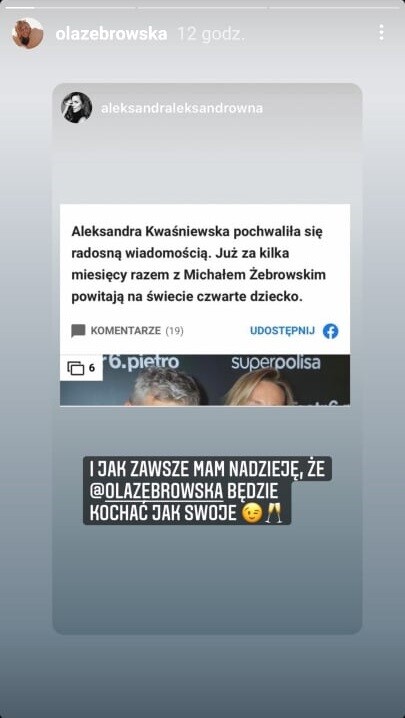Tap the olazebrowska profile avatar

(28, 33)
